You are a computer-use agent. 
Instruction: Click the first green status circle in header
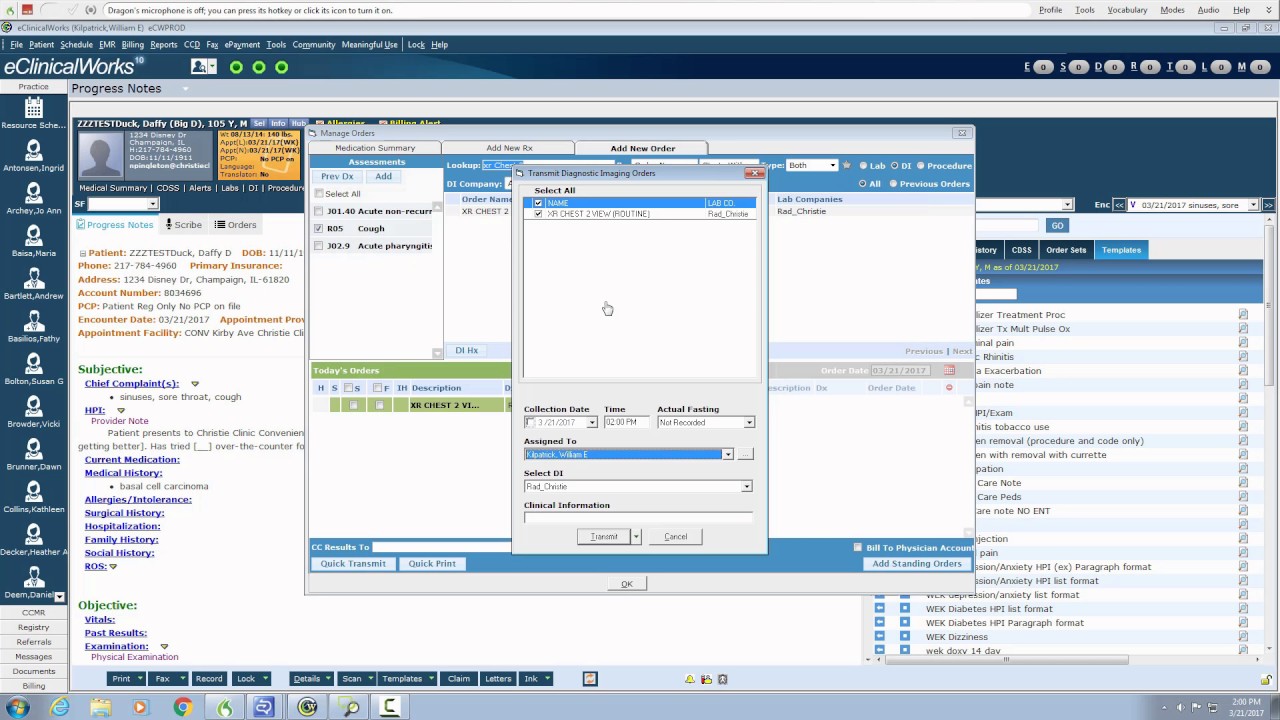[x=236, y=67]
